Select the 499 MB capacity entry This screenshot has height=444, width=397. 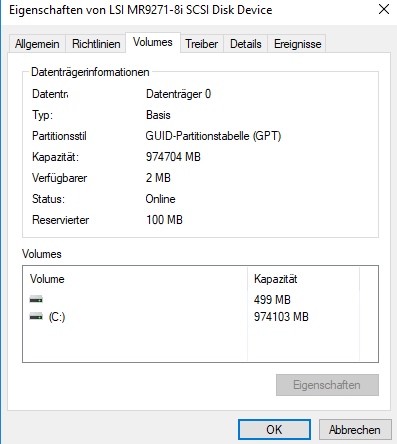click(272, 300)
